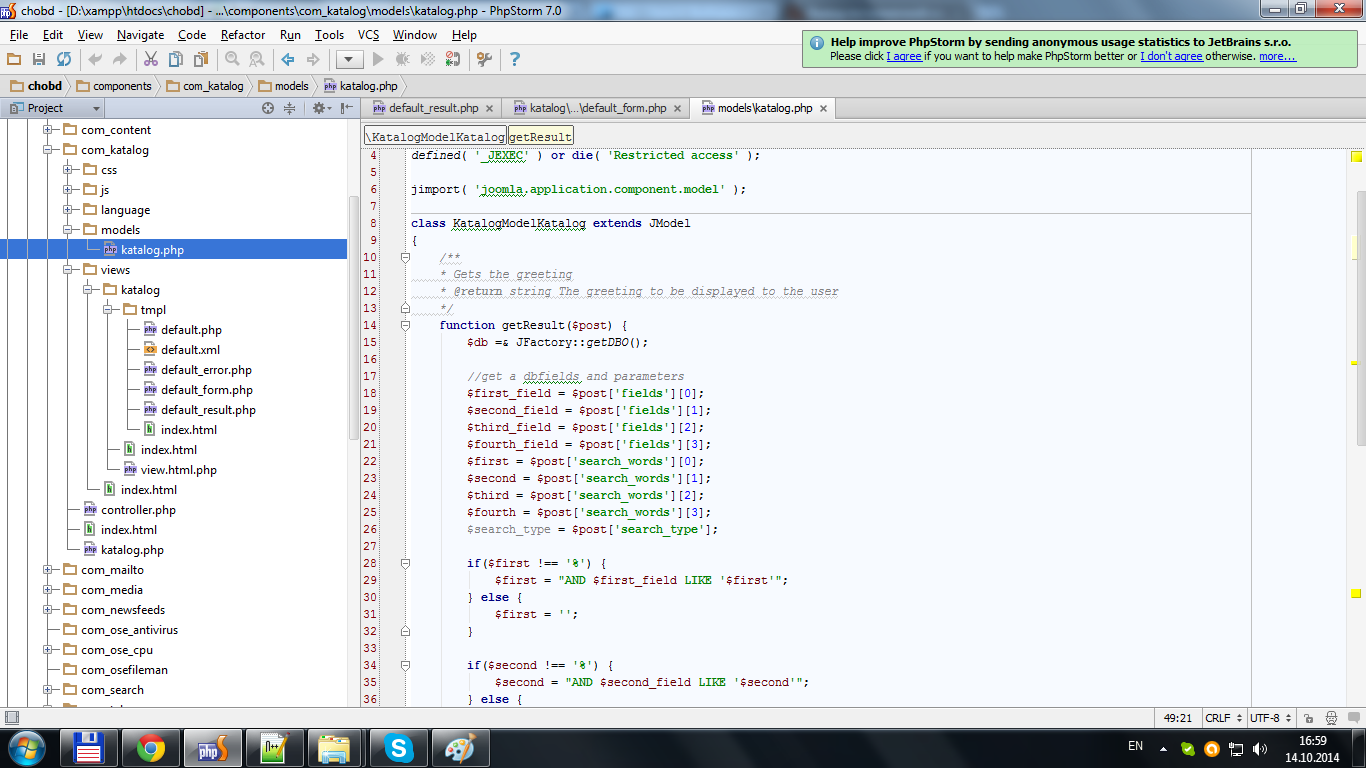1366x768 pixels.
Task: Click the "I agree" link
Action: click(904, 56)
